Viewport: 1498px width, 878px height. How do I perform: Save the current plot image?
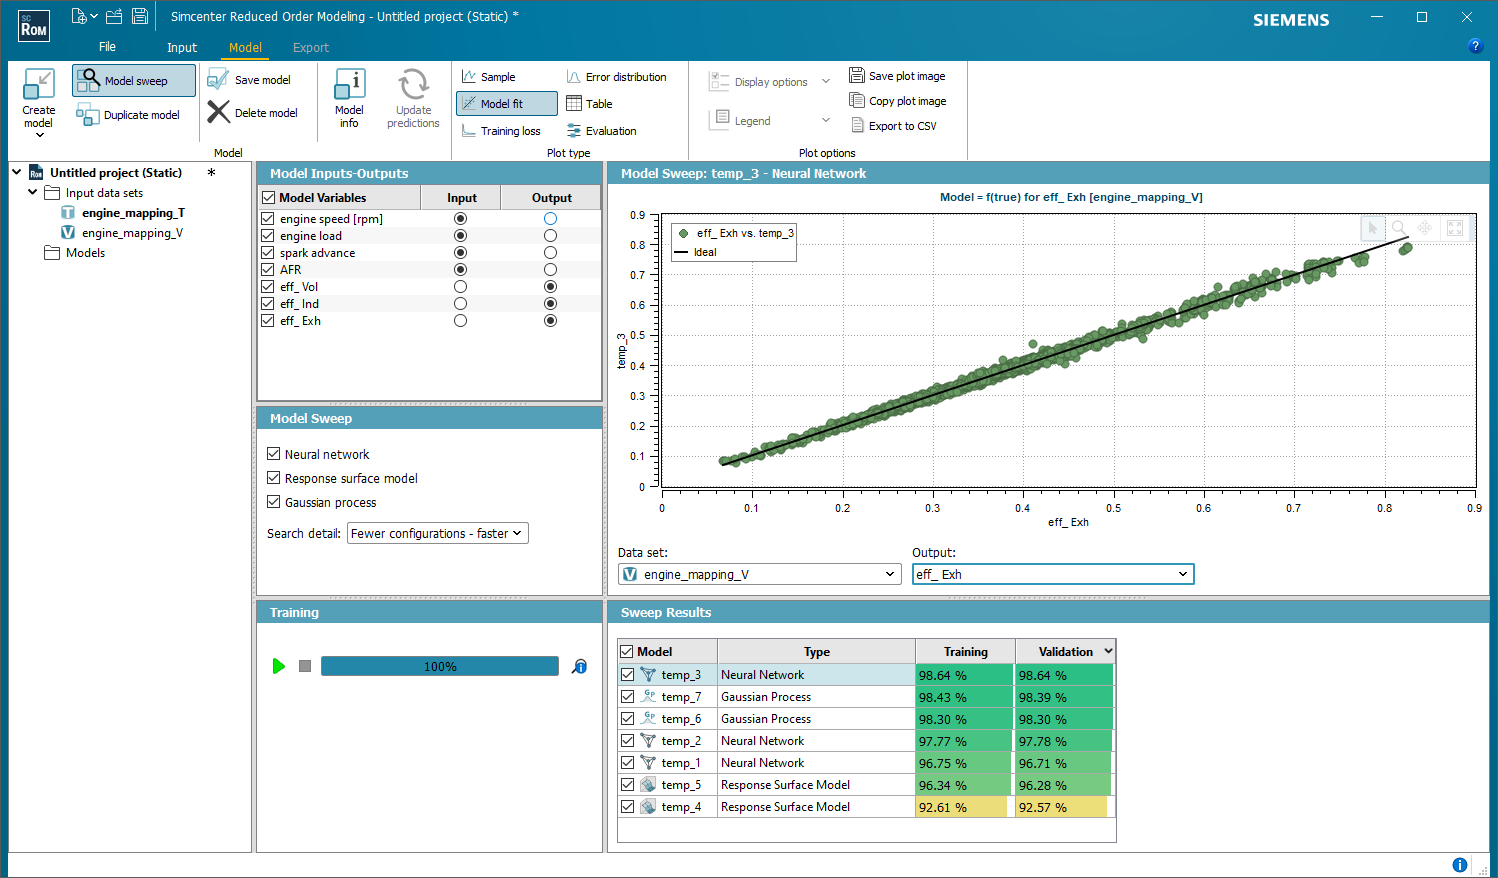899,75
